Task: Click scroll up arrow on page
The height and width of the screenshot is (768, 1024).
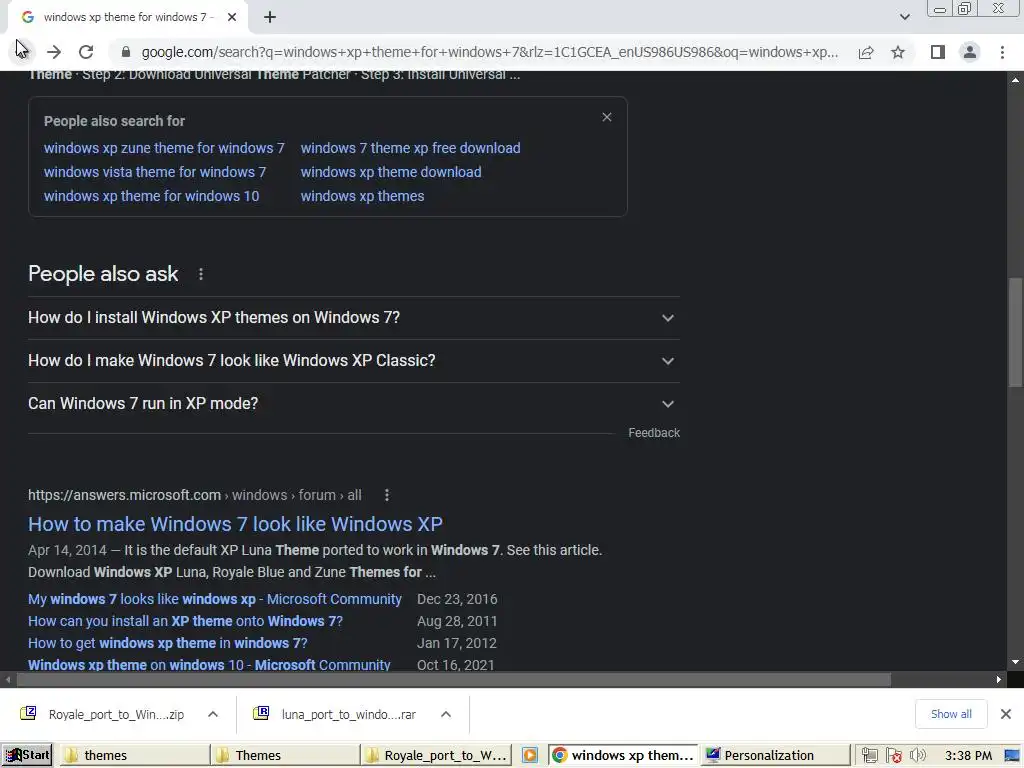Action: [x=1015, y=80]
